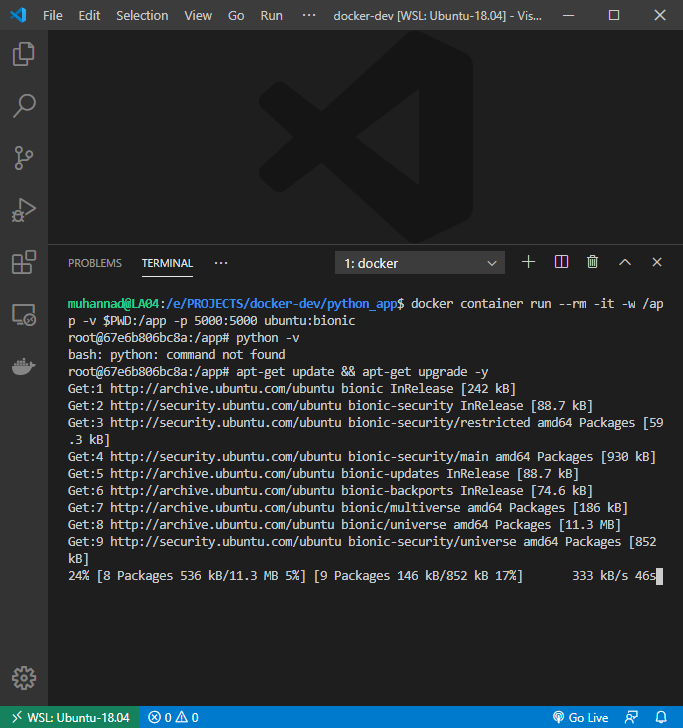Open the Edit menu
683x728 pixels.
89,15
